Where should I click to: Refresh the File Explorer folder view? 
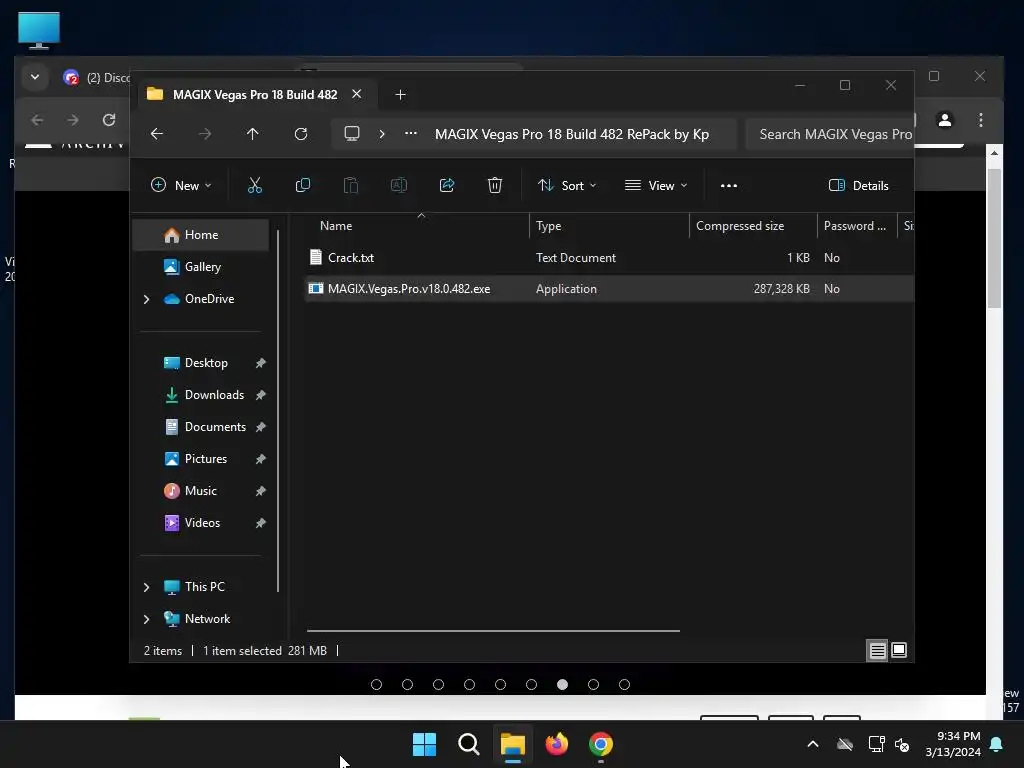tap(301, 134)
